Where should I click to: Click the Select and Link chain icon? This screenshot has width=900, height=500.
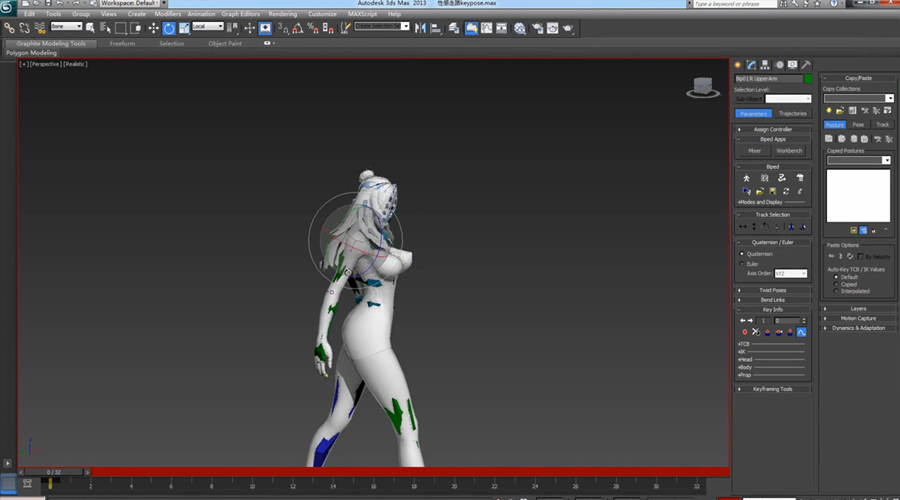[x=9, y=28]
